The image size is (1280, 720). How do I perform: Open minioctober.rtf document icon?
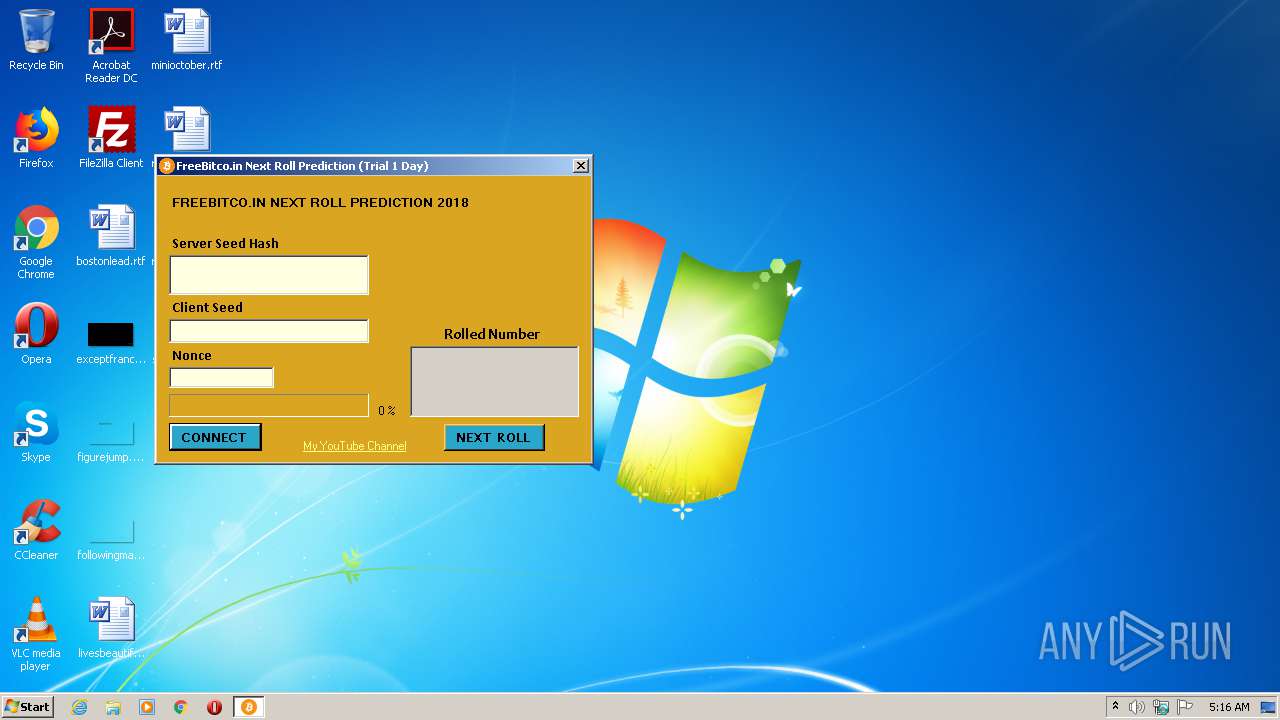point(187,40)
